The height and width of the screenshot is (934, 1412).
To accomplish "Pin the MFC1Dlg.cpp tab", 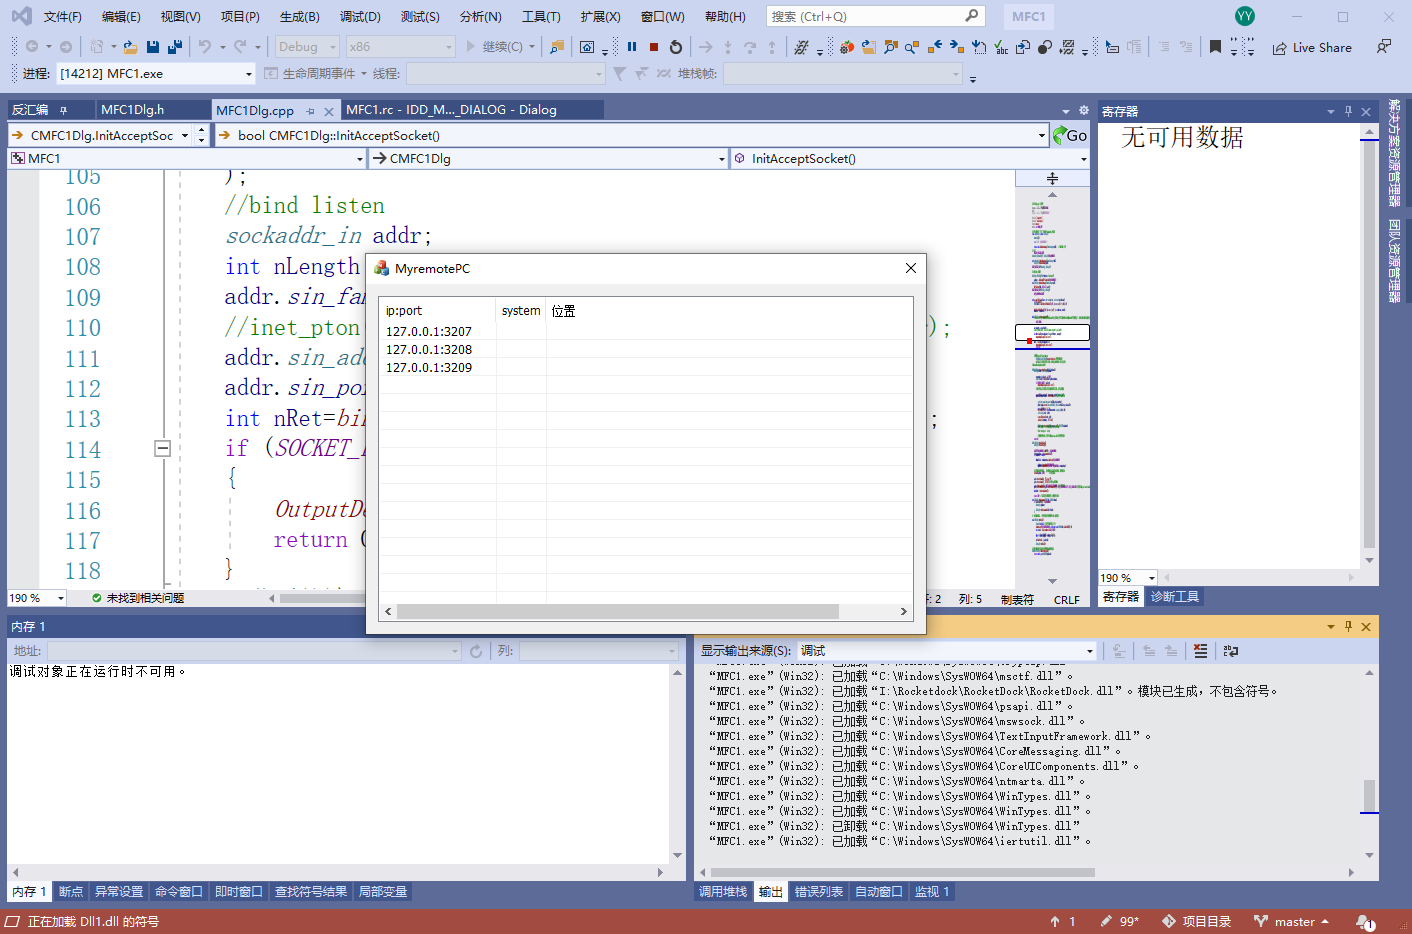I will (x=311, y=111).
